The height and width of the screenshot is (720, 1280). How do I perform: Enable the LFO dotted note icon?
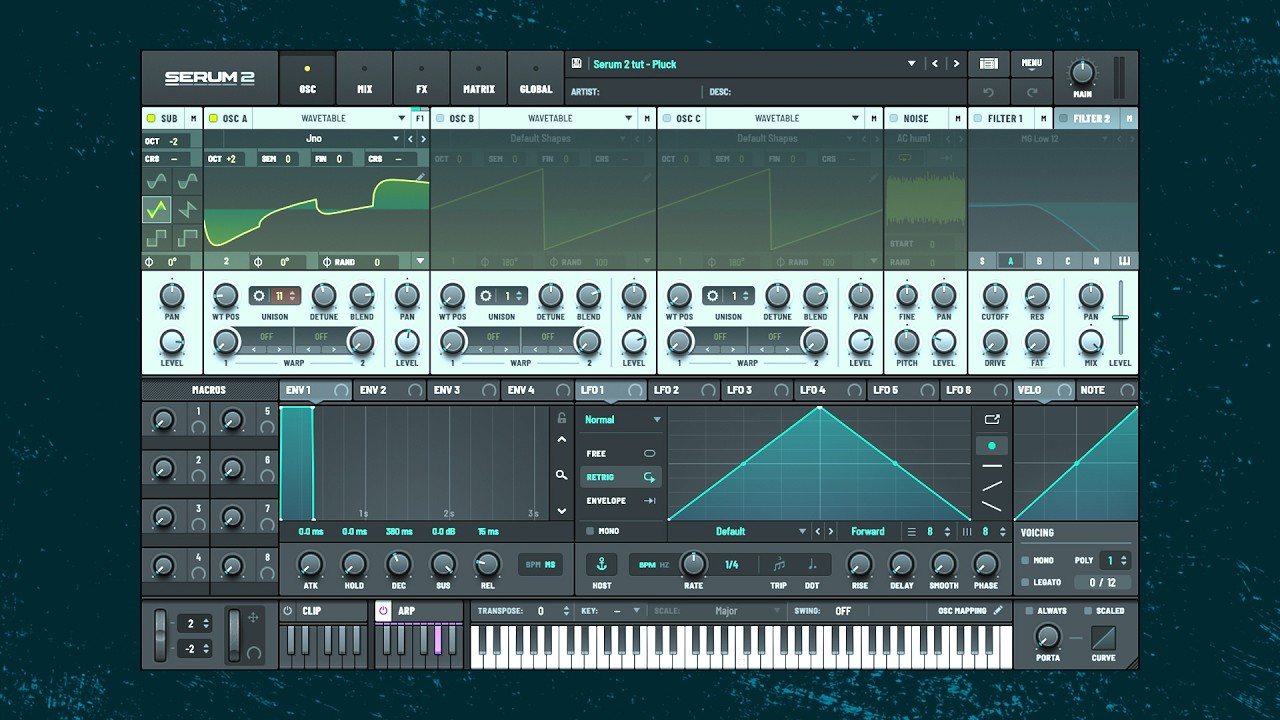[811, 564]
